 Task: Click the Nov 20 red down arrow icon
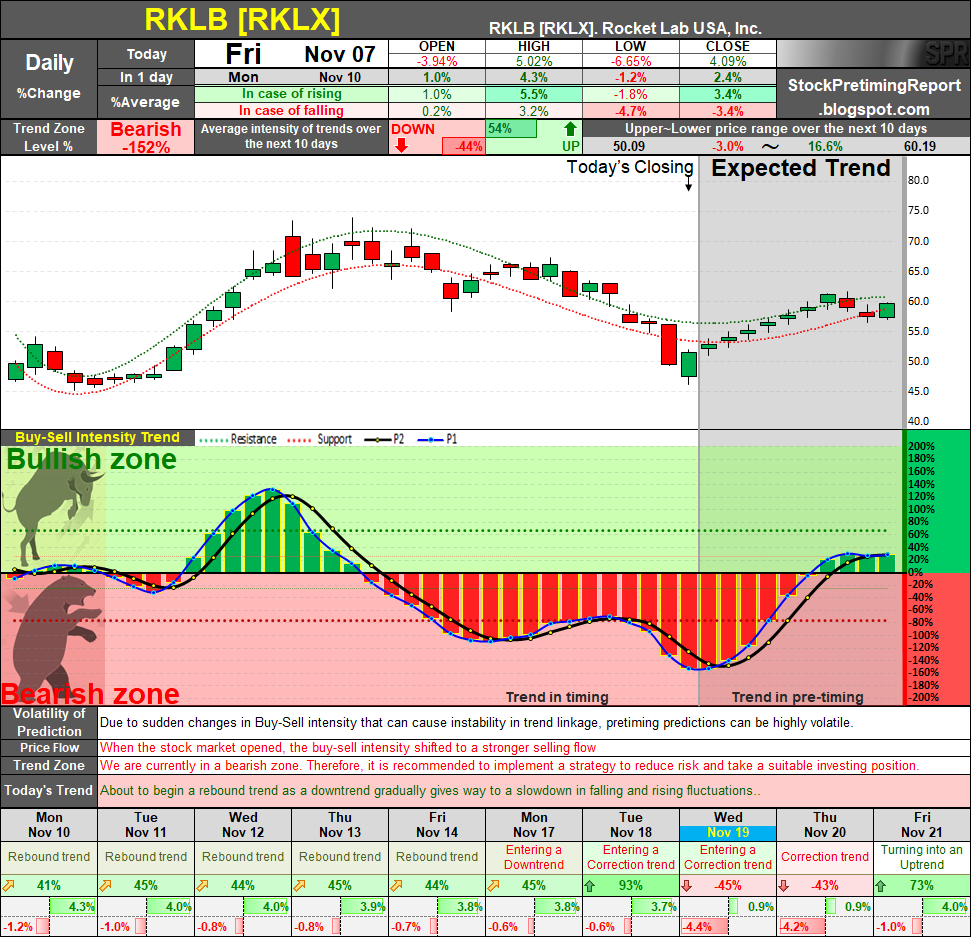click(784, 886)
